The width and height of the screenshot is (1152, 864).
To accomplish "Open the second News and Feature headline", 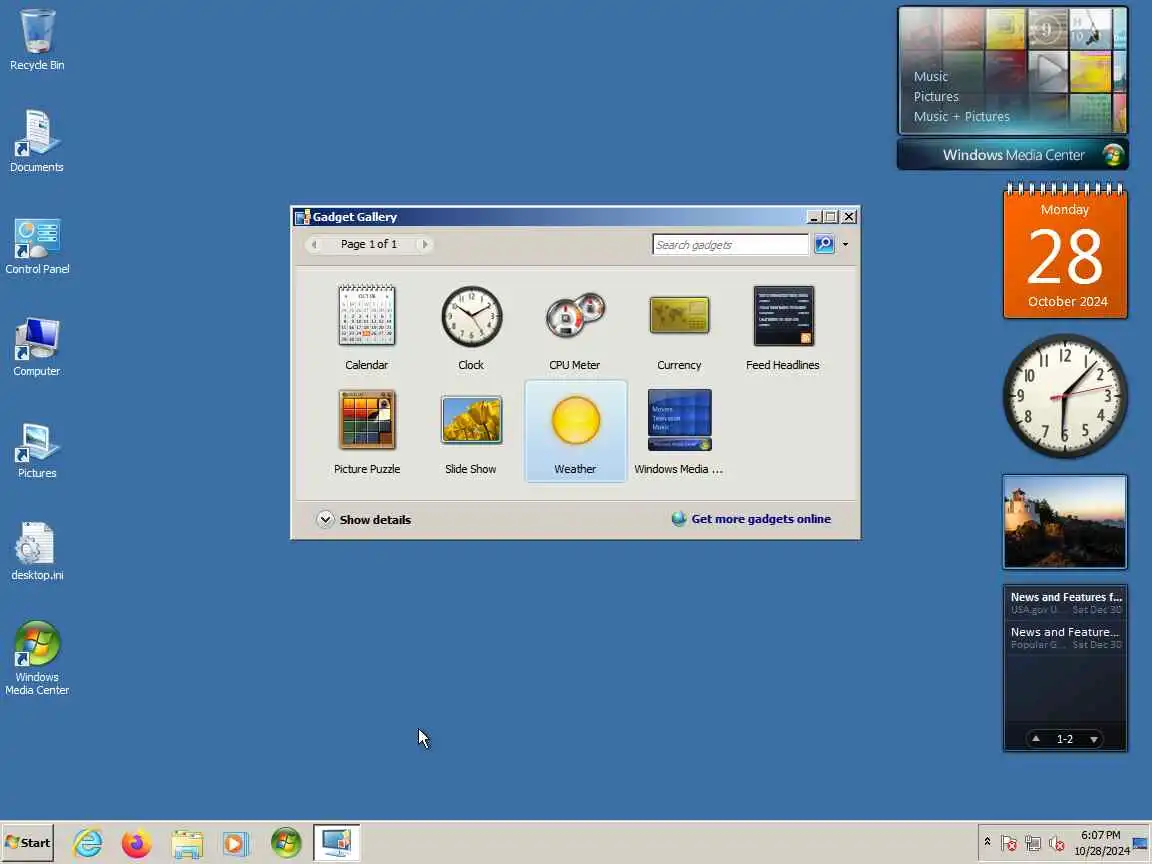I will (1065, 637).
